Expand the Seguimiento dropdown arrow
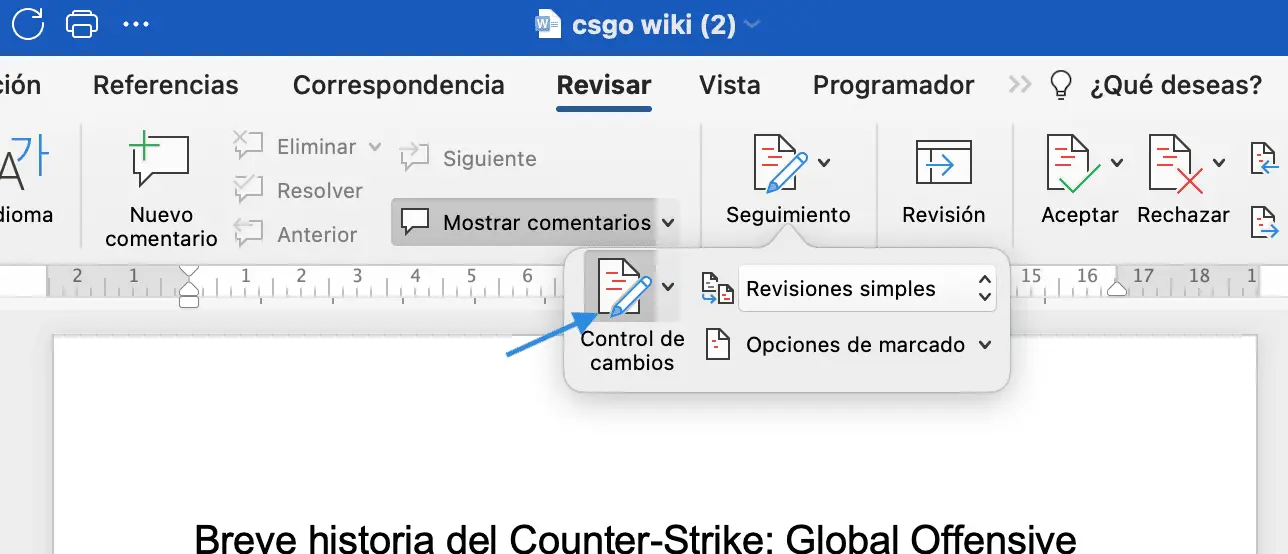The image size is (1288, 554). point(824,163)
